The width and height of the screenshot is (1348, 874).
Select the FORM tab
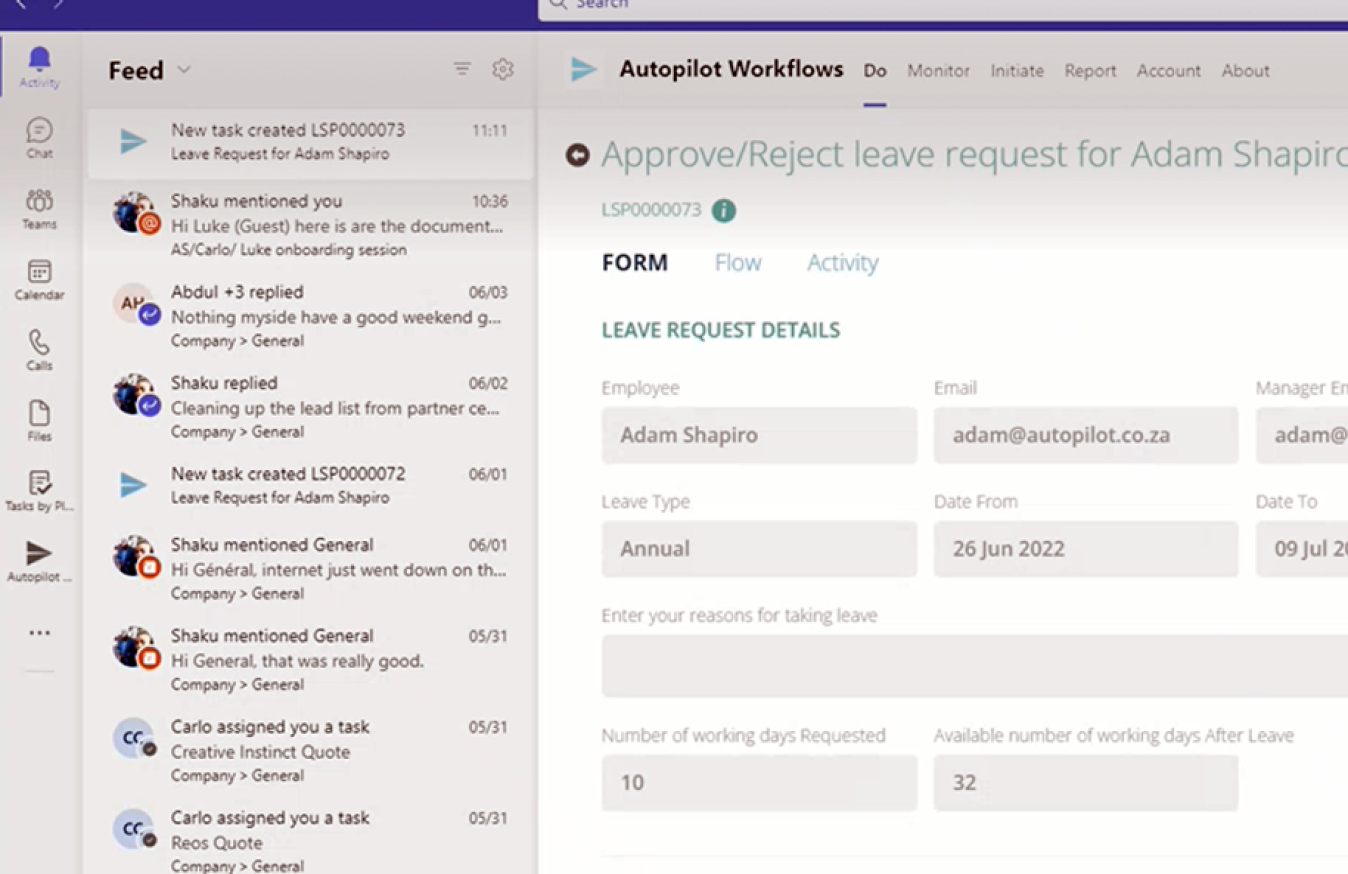pos(635,263)
